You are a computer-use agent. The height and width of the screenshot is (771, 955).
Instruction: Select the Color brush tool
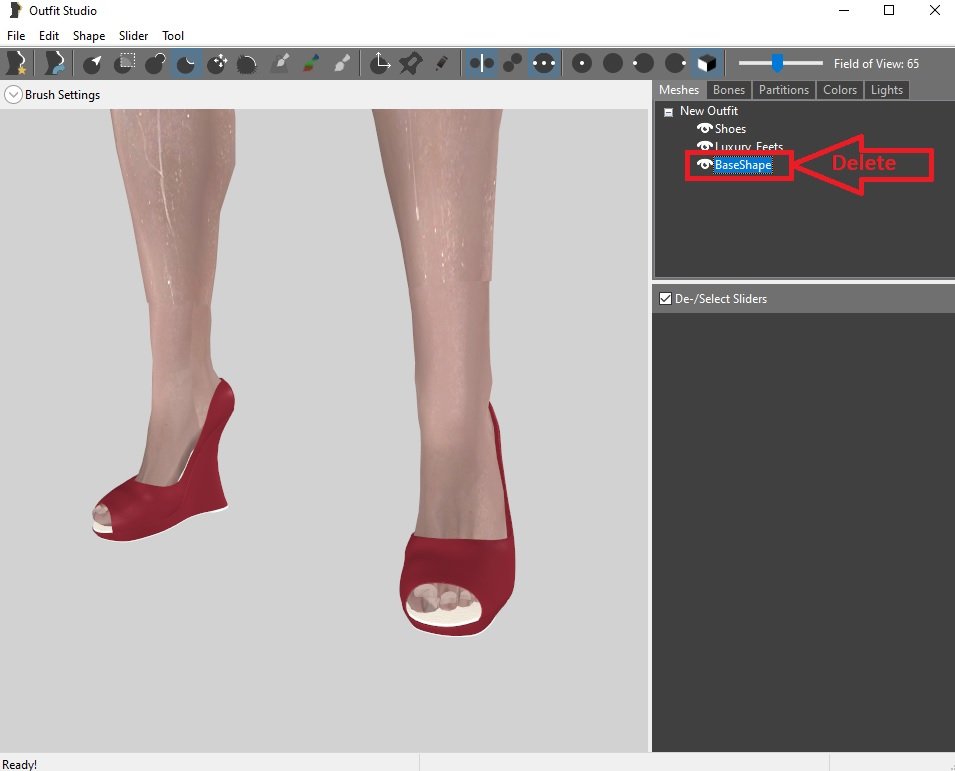(311, 64)
